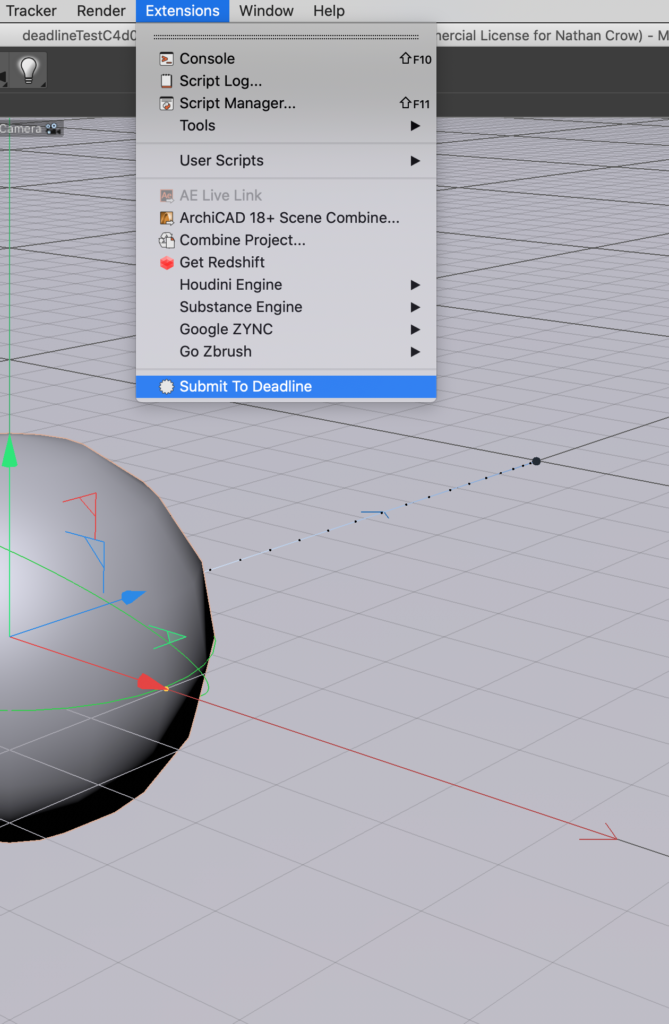Open the Window menu
The width and height of the screenshot is (669, 1024).
click(x=266, y=11)
